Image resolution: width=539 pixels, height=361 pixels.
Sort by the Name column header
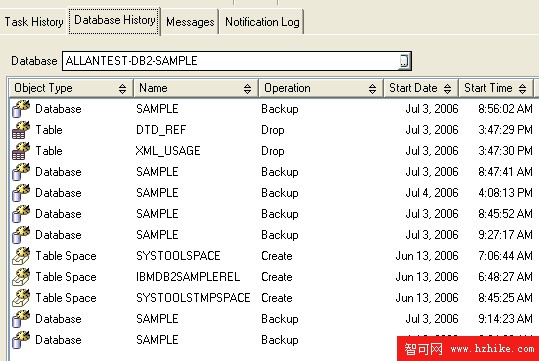(x=196, y=88)
